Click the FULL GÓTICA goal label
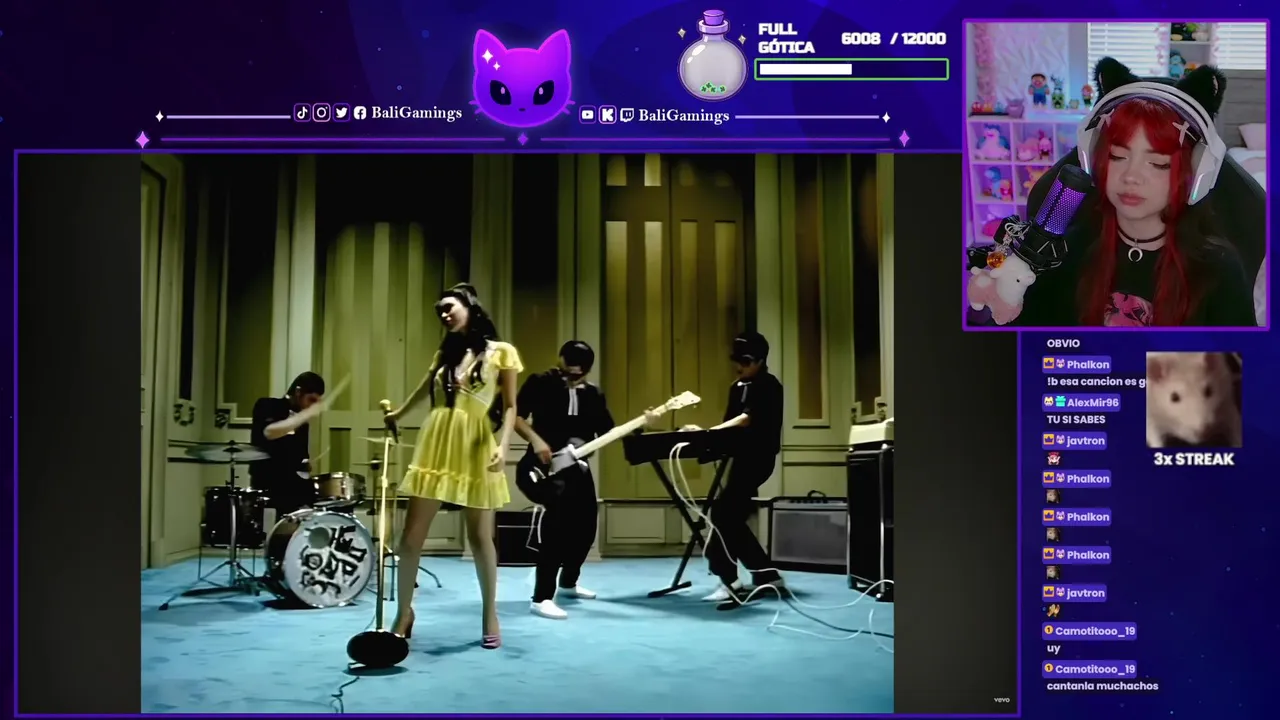The height and width of the screenshot is (720, 1280). pos(786,38)
